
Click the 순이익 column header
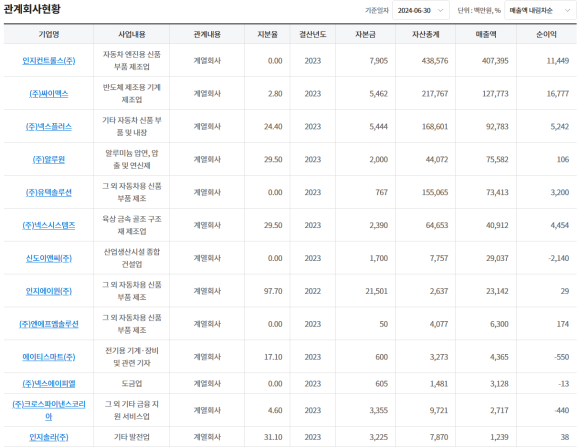tap(546, 34)
